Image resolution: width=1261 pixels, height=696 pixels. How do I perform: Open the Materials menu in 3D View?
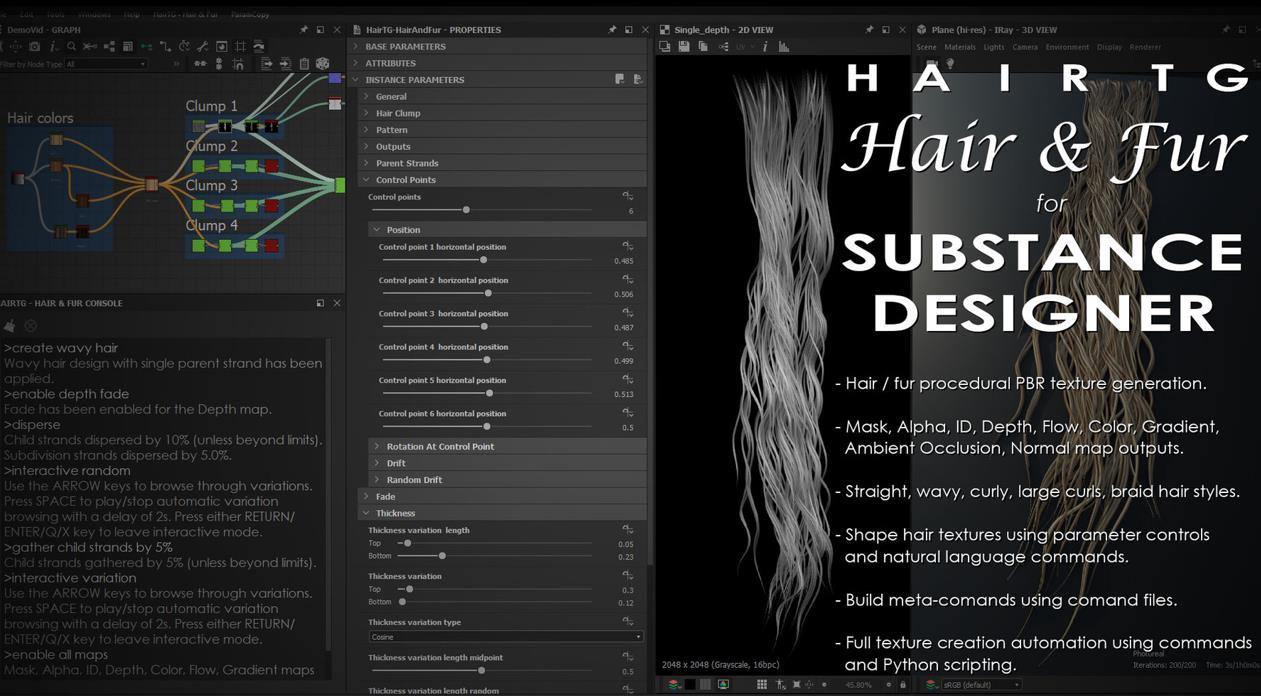coord(960,47)
